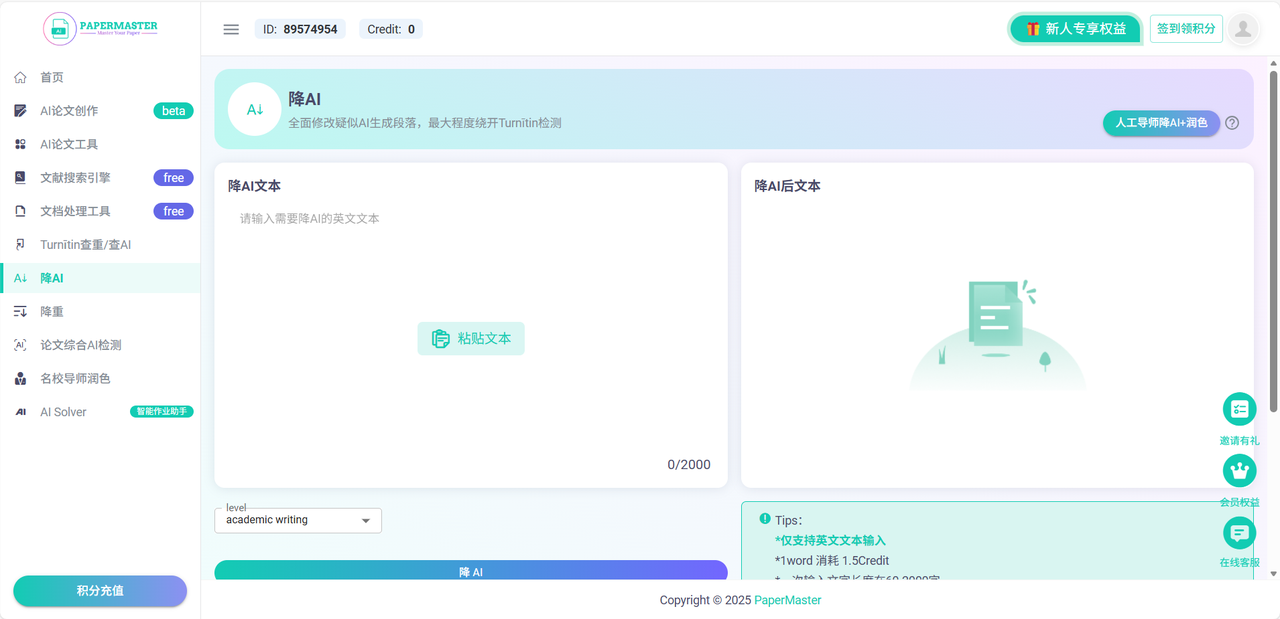Click the free badge next to 文献搜索引擎
The width and height of the screenshot is (1280, 619).
pyautogui.click(x=173, y=178)
